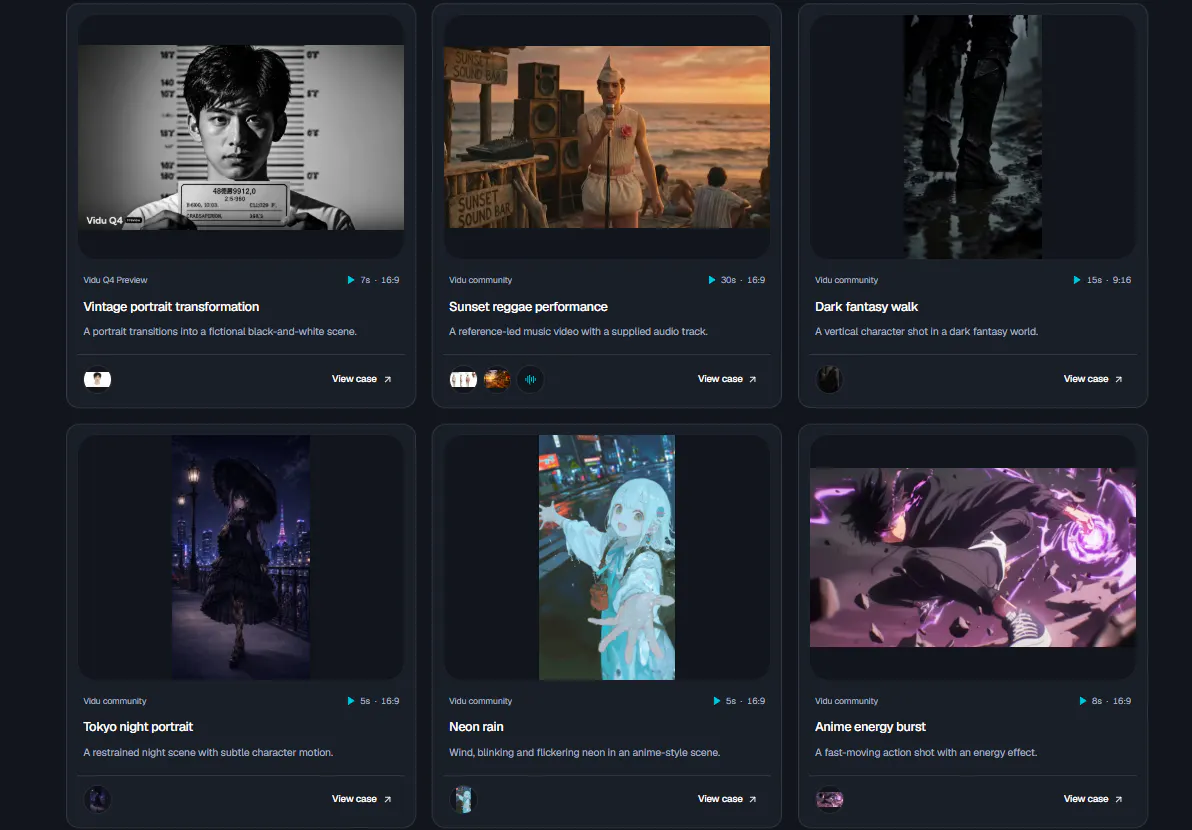The image size is (1192, 830).
Task: Click the description 'A vertical character shot in a dark fantasy world.'
Action: click(x=926, y=331)
